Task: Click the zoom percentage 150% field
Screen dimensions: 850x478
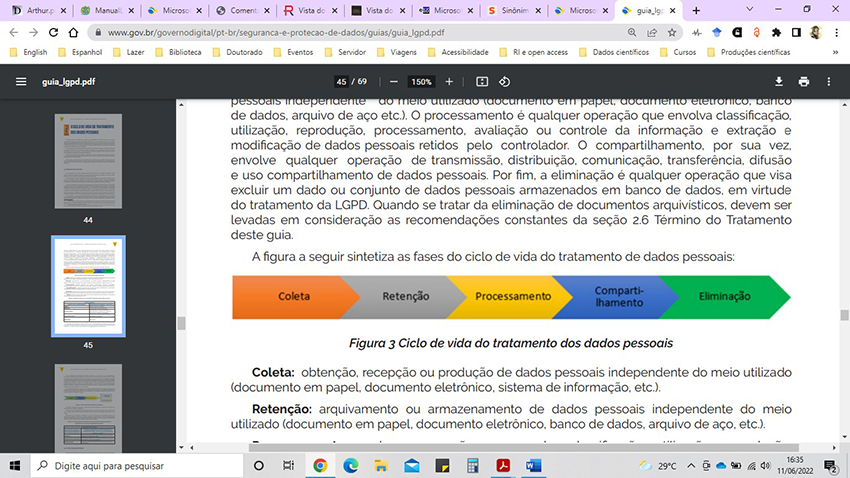Action: point(421,81)
